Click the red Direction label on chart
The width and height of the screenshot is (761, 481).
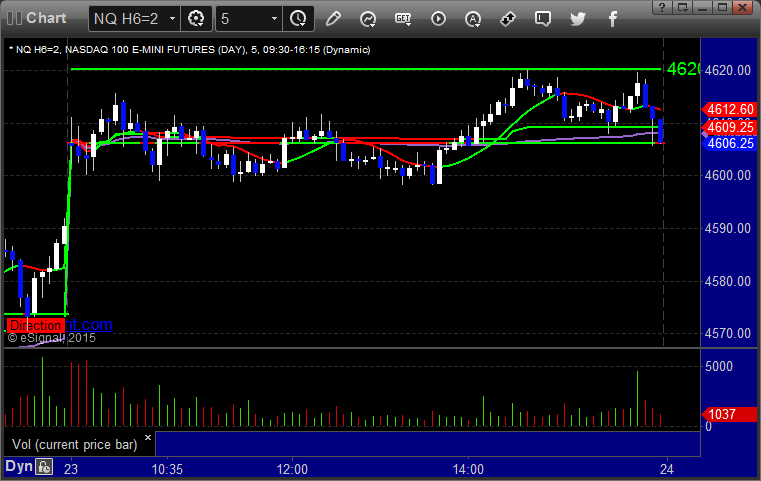click(35, 325)
